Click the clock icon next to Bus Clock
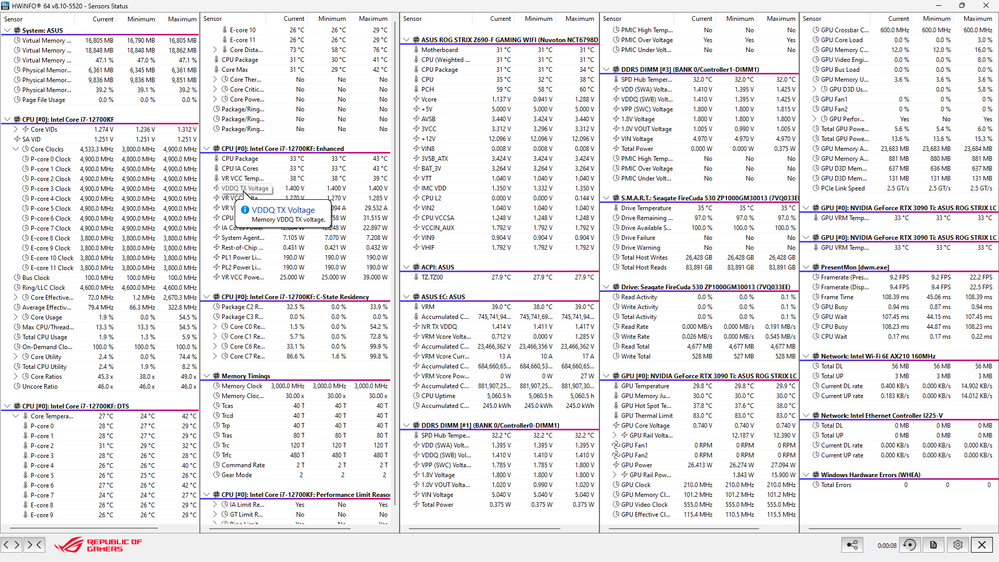 pos(17,278)
